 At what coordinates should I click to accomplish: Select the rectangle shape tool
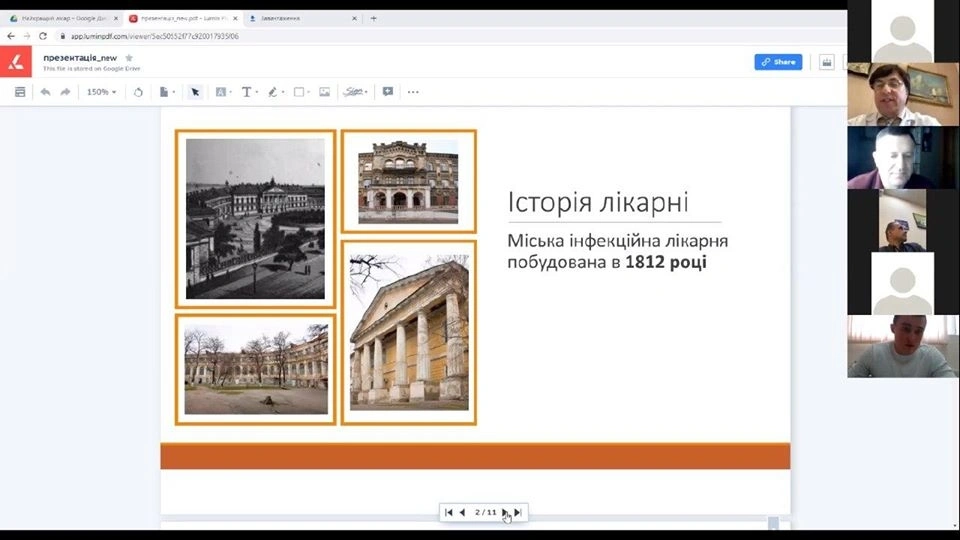pos(299,92)
